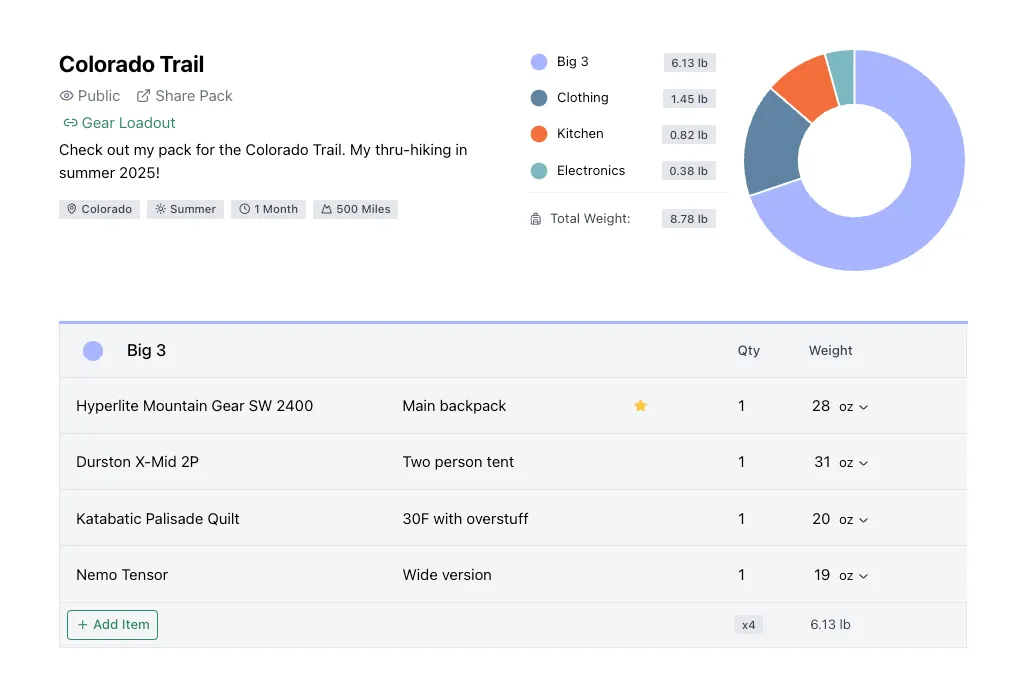Click the location pin icon in Colorado tag
Viewport: 1031px width, 694px height.
click(72, 210)
